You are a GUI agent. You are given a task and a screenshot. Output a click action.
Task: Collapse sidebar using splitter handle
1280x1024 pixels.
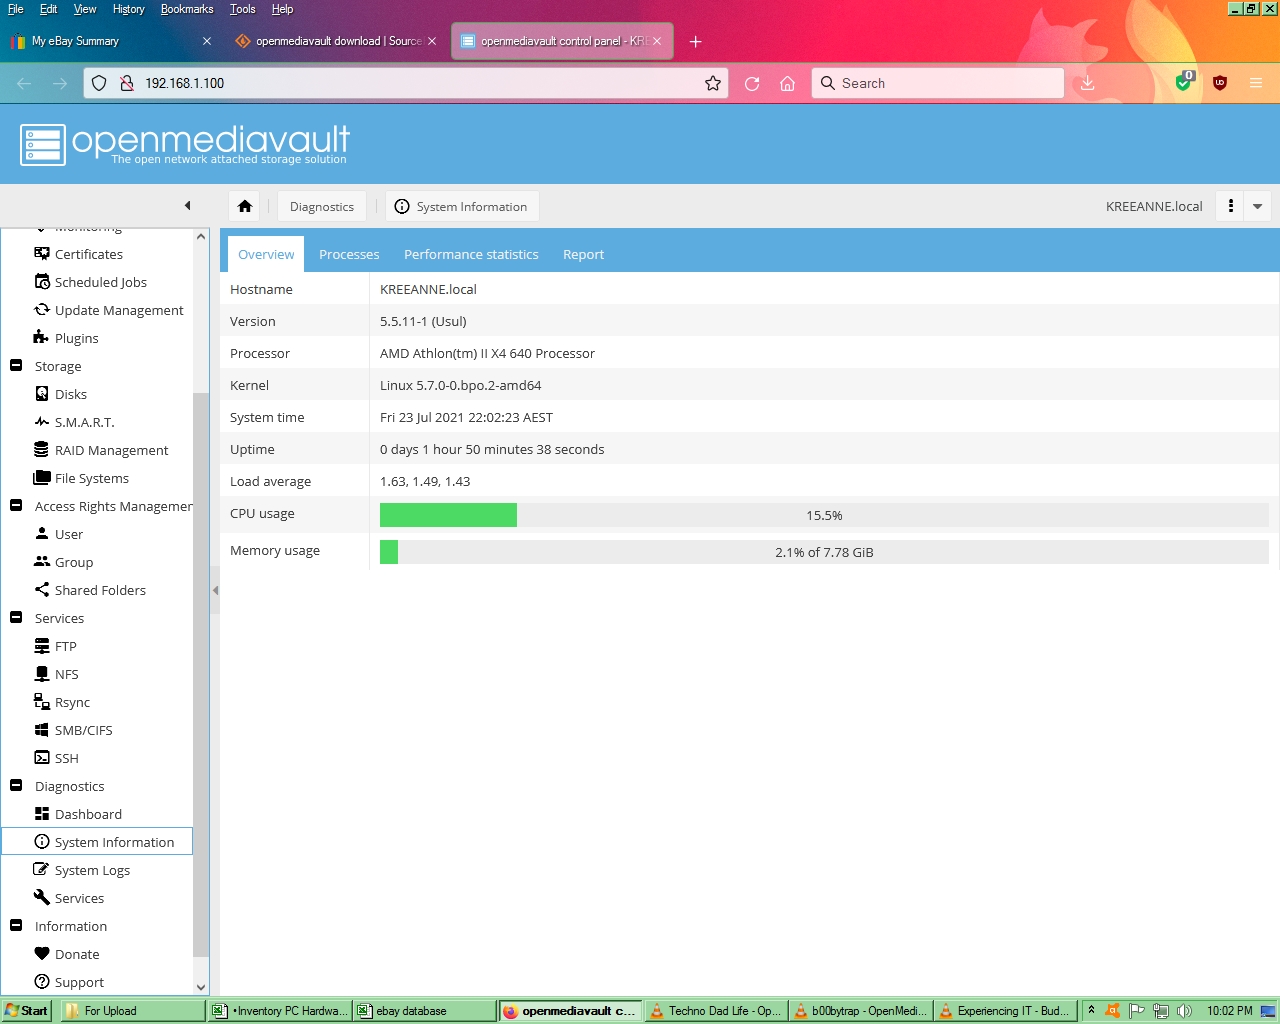(x=215, y=590)
